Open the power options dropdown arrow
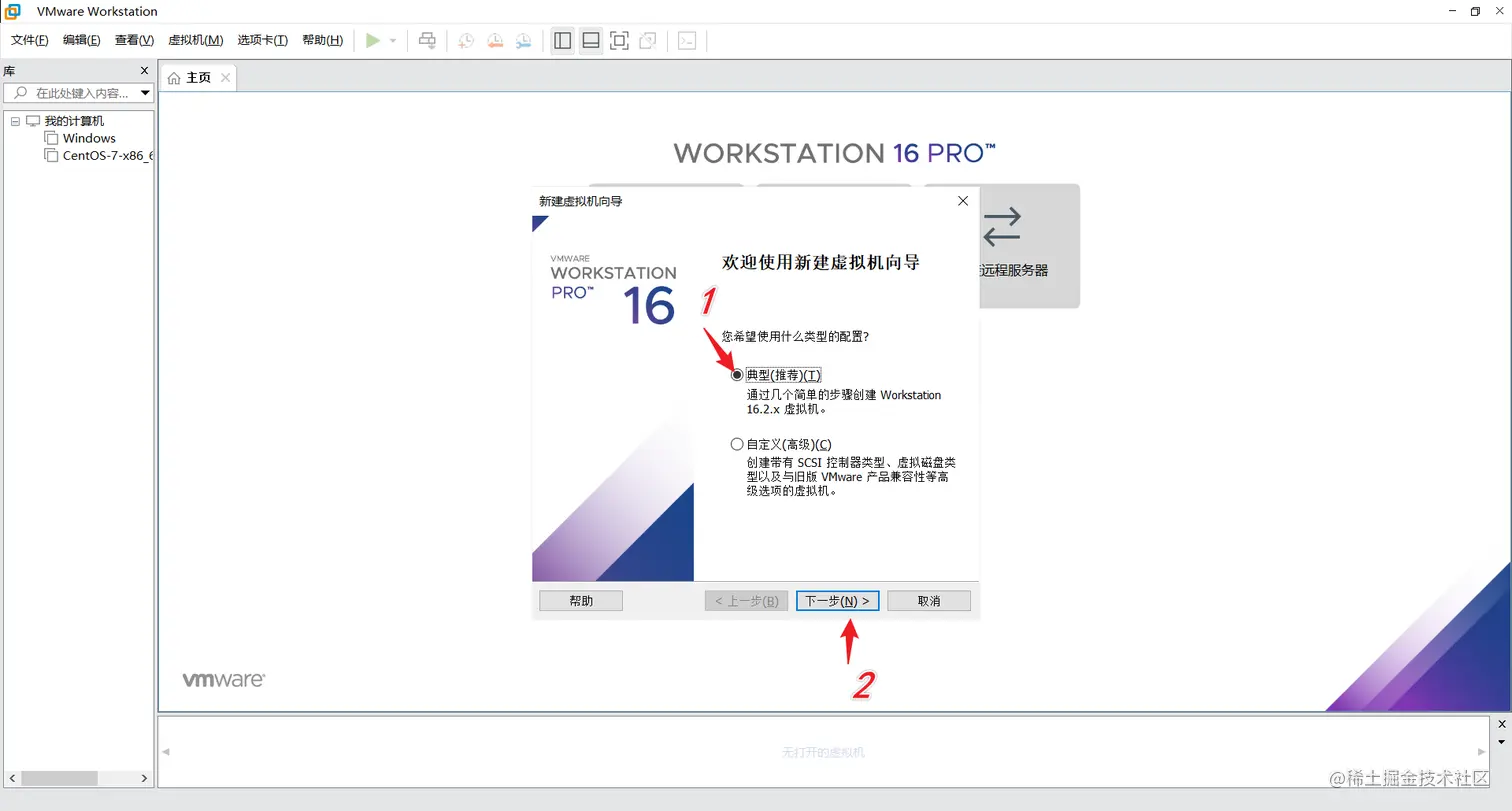The height and width of the screenshot is (811, 1512). click(393, 41)
